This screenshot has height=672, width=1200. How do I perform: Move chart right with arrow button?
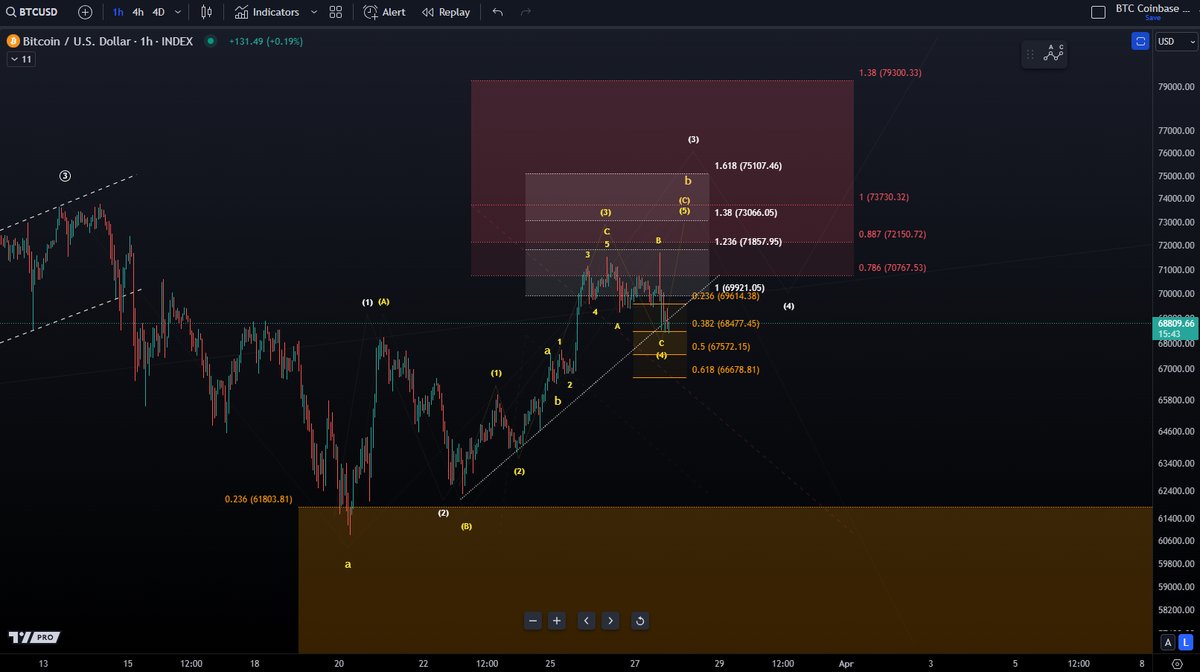click(x=610, y=621)
